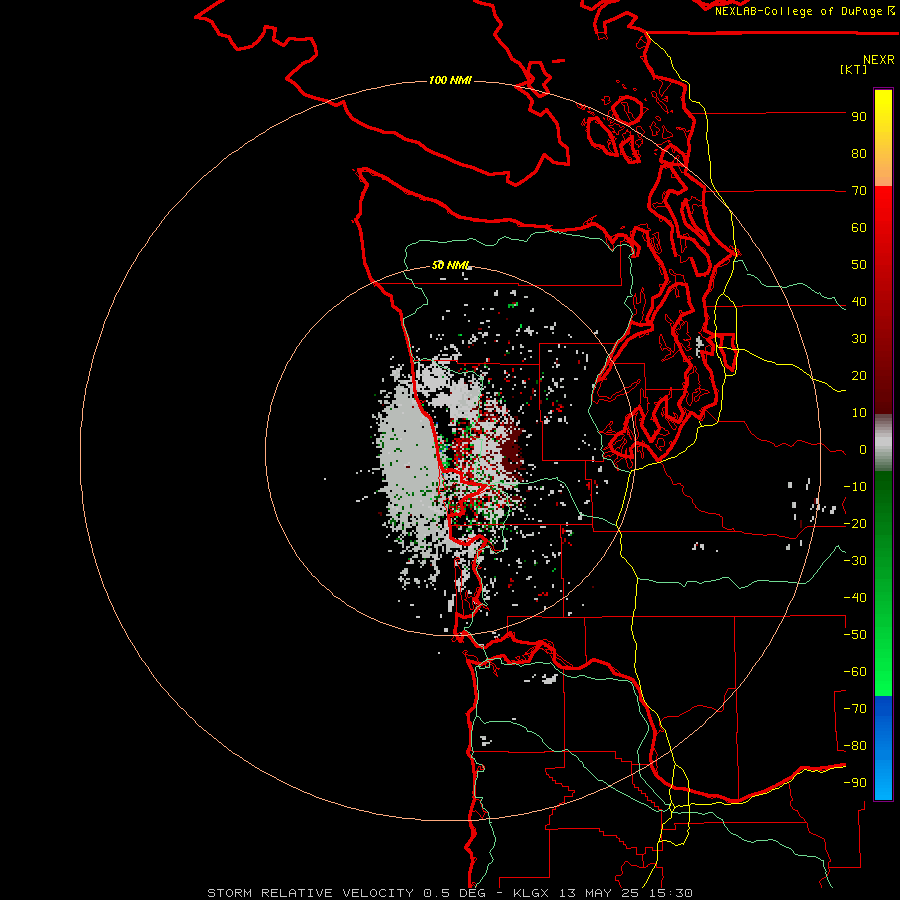The height and width of the screenshot is (900, 900).
Task: Click the KT units label above color scale
Action: tap(854, 69)
